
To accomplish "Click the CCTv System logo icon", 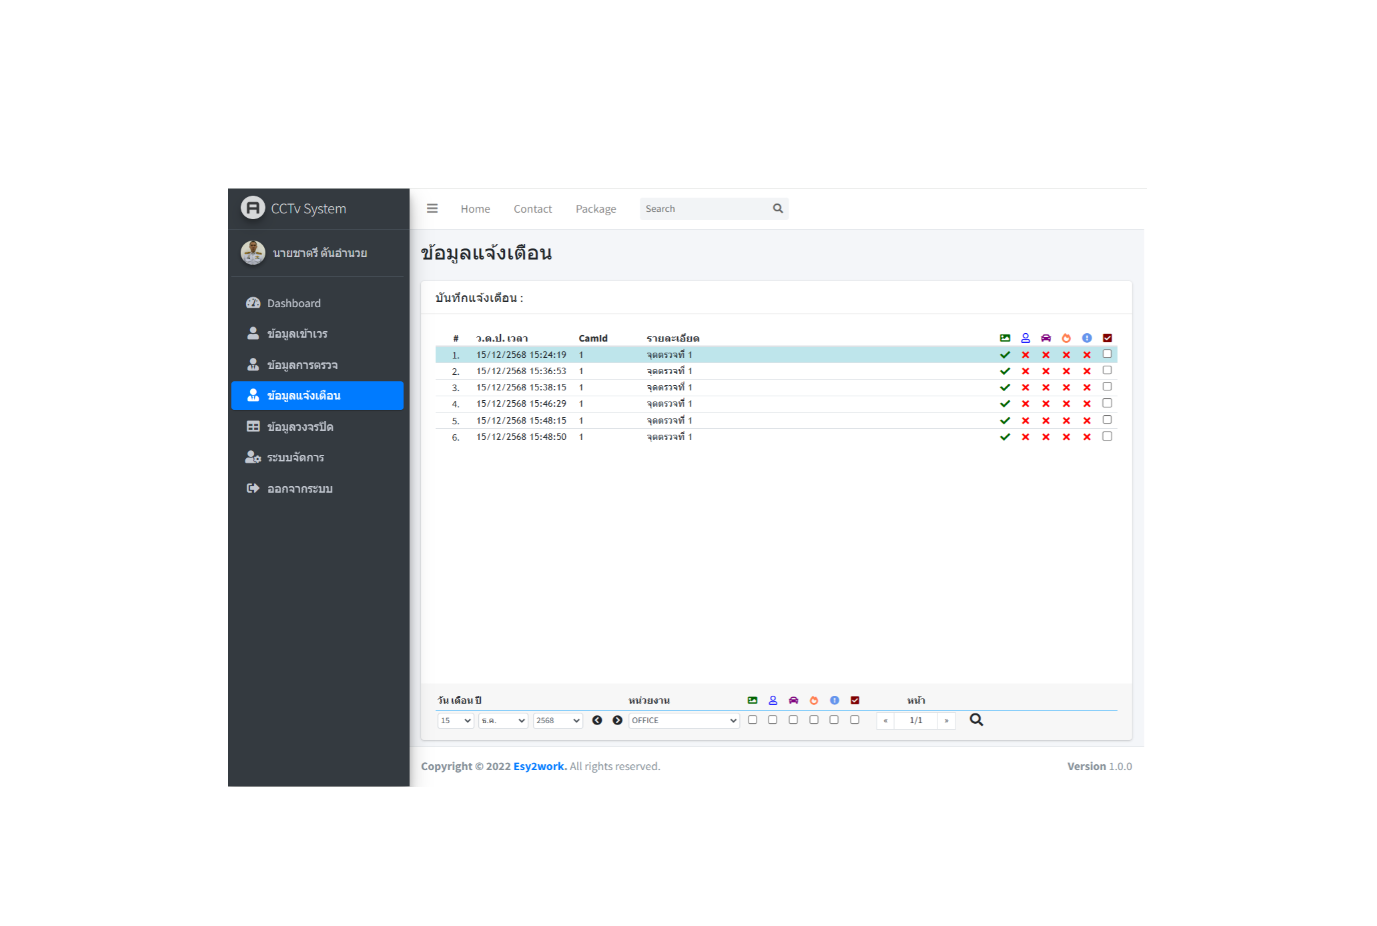I will 253,208.
